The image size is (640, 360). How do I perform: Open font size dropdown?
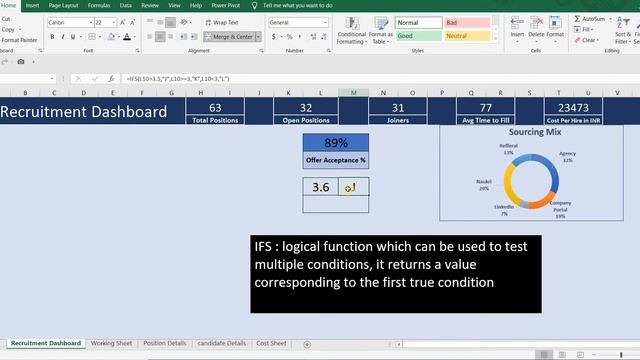113,22
